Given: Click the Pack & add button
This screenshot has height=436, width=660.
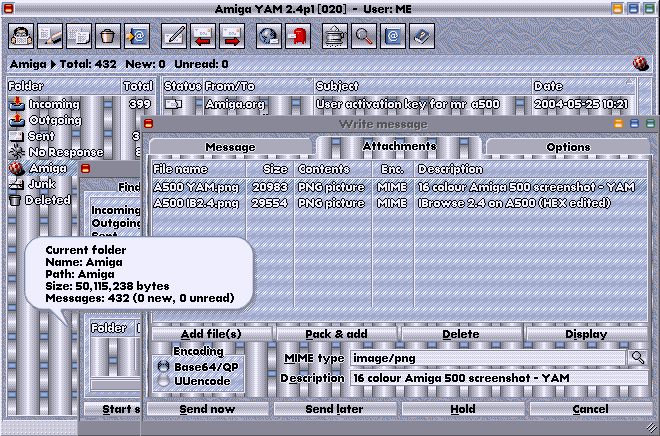Looking at the screenshot, I should coord(336,334).
